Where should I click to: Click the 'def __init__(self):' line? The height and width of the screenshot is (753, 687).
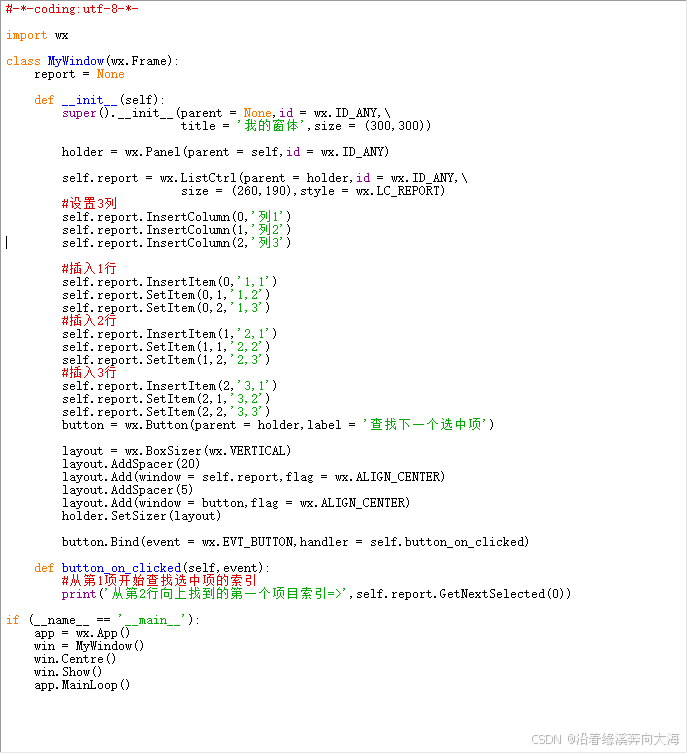click(99, 100)
